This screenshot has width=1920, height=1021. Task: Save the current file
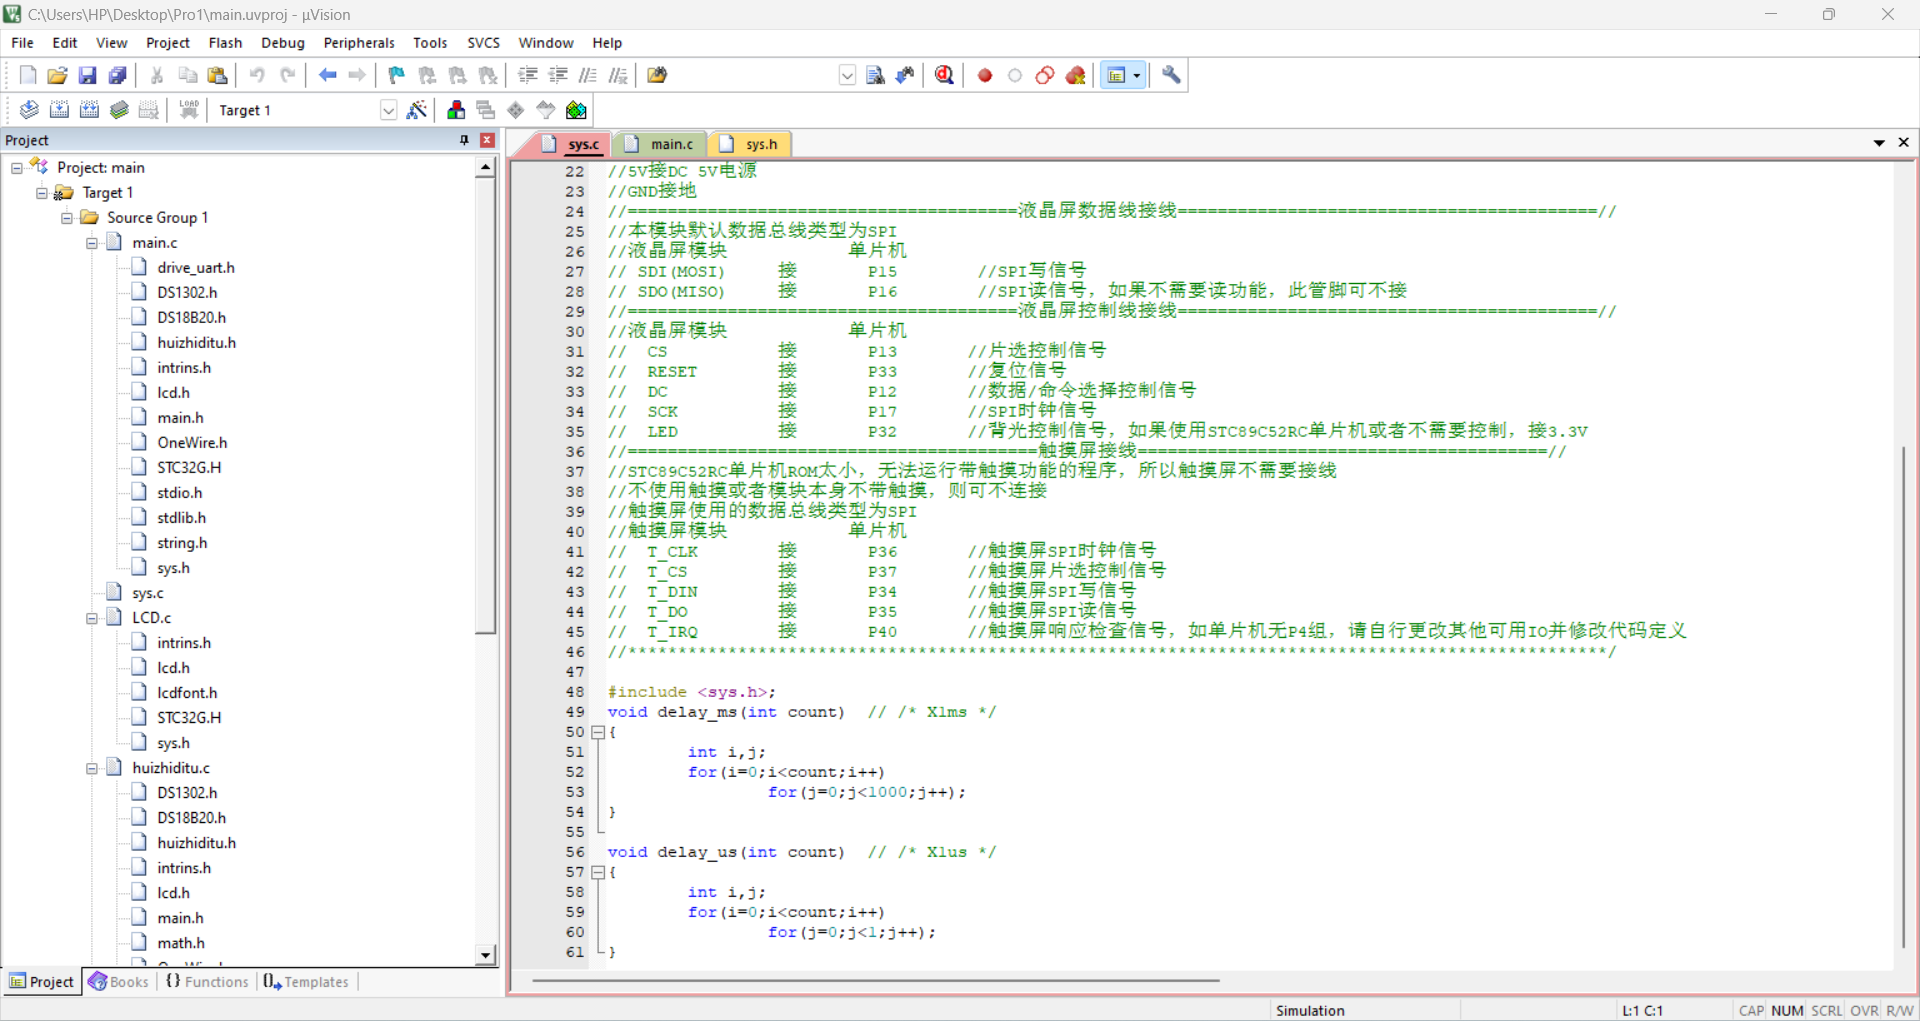88,75
